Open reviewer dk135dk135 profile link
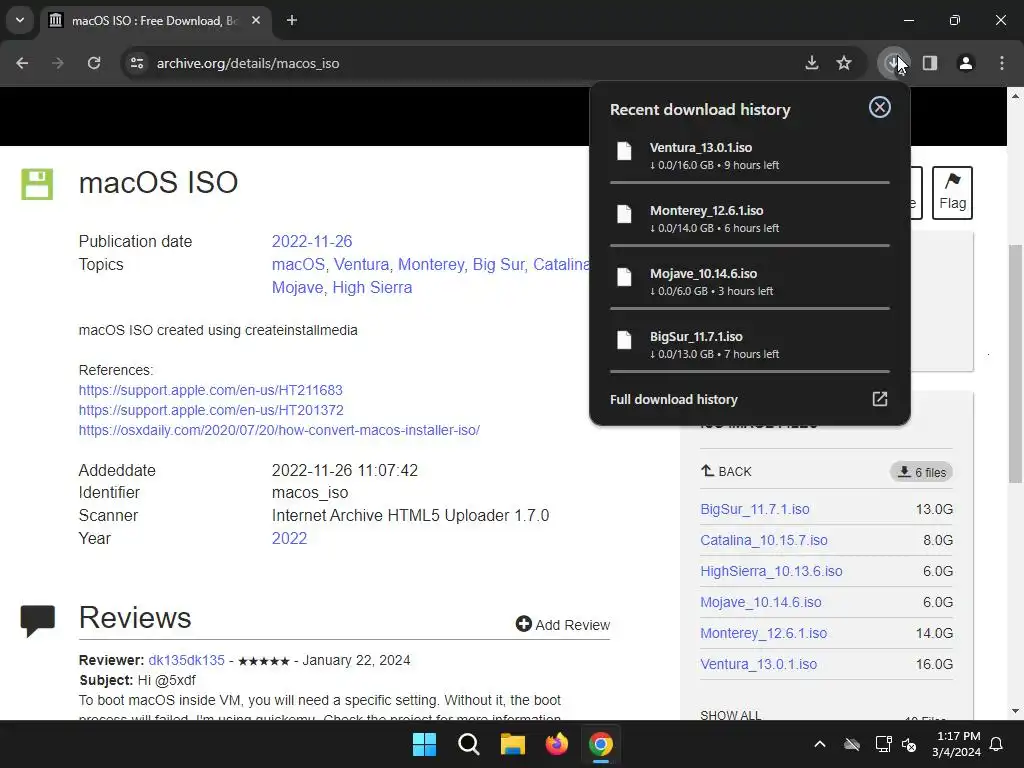1024x768 pixels. coord(186,660)
